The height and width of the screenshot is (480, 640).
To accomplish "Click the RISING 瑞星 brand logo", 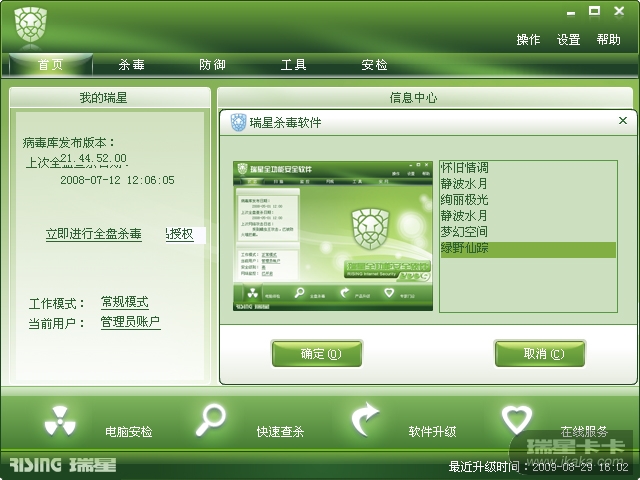I will [62, 464].
